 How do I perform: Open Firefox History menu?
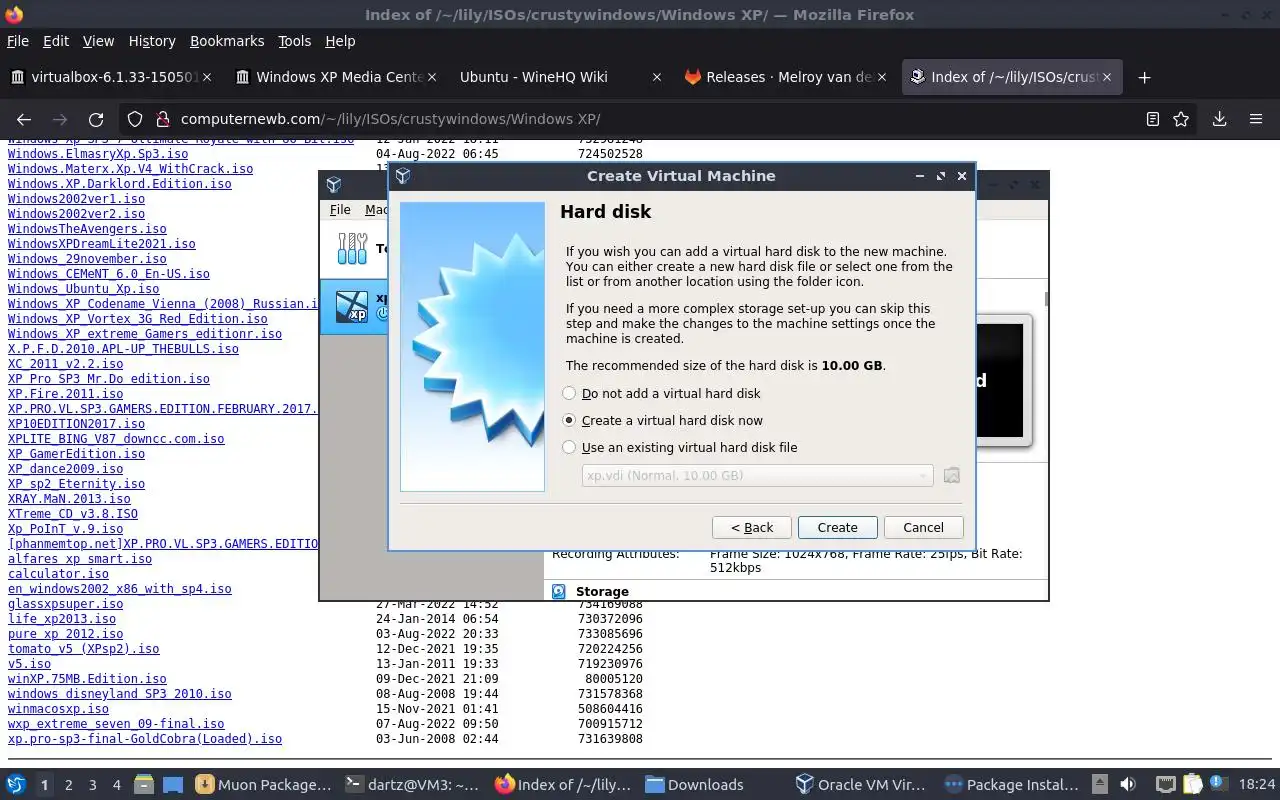(x=152, y=41)
